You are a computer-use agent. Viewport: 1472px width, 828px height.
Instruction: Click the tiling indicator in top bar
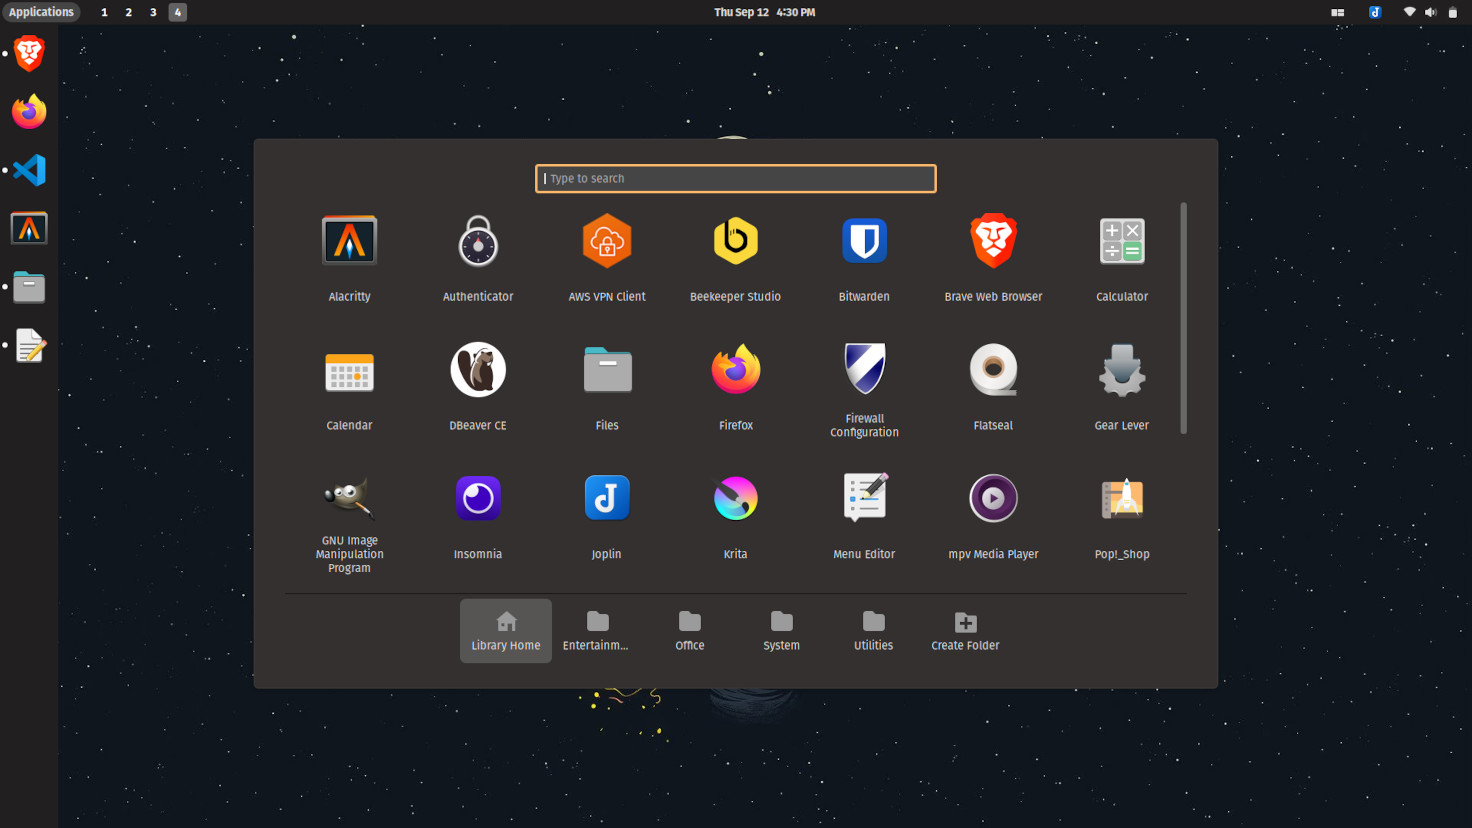(x=1338, y=12)
